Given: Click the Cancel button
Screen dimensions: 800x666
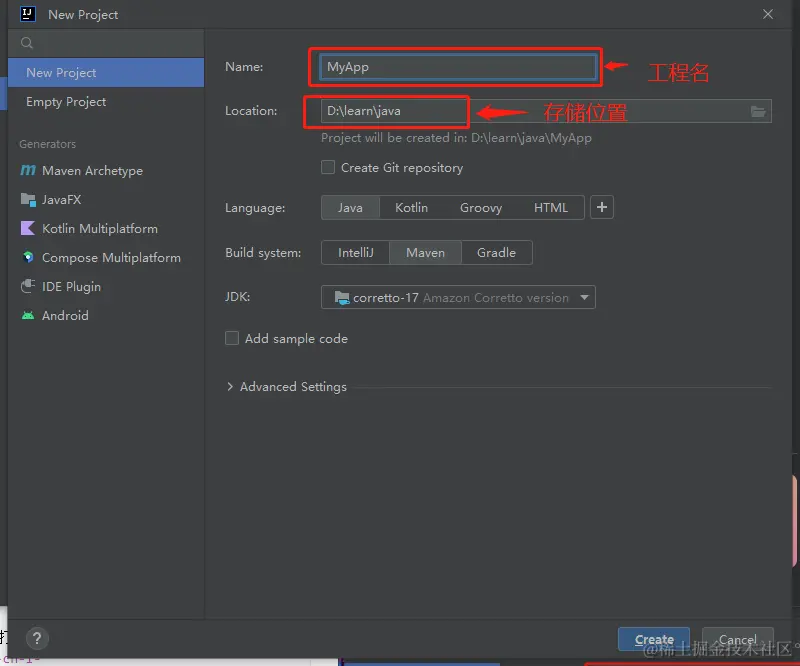Looking at the screenshot, I should [x=737, y=639].
